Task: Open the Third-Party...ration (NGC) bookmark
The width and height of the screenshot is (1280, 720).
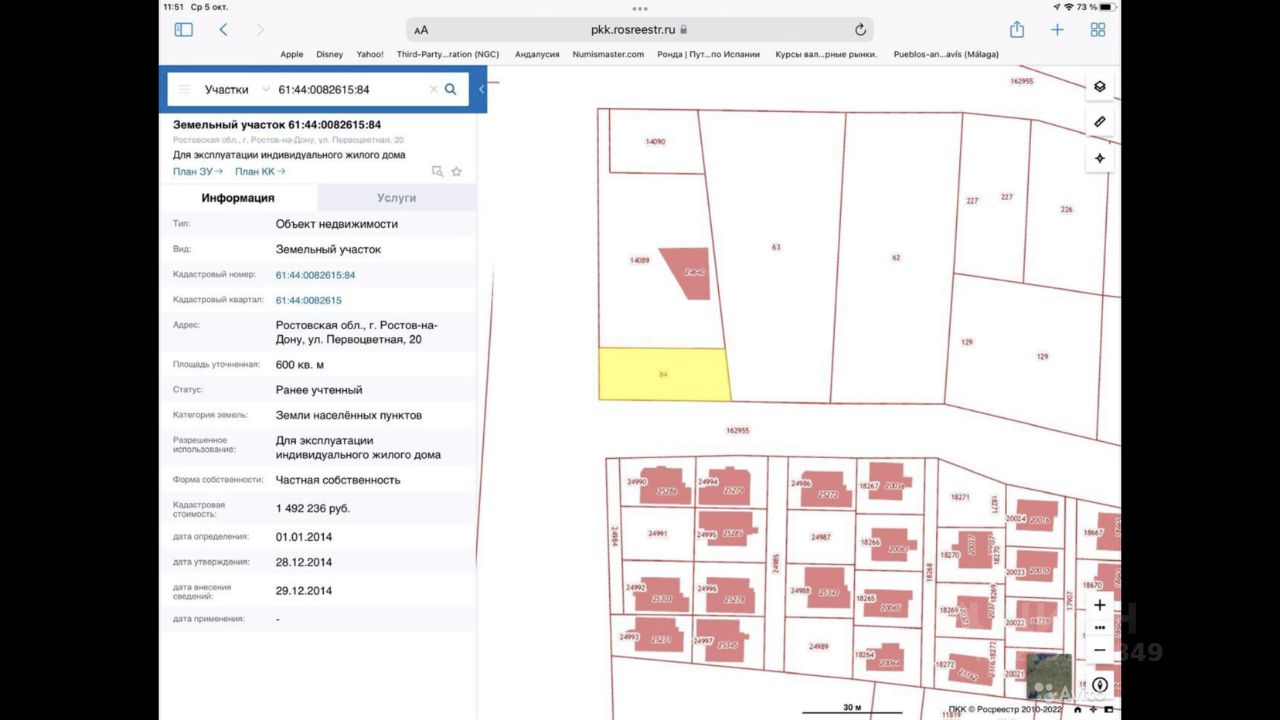Action: tap(448, 54)
